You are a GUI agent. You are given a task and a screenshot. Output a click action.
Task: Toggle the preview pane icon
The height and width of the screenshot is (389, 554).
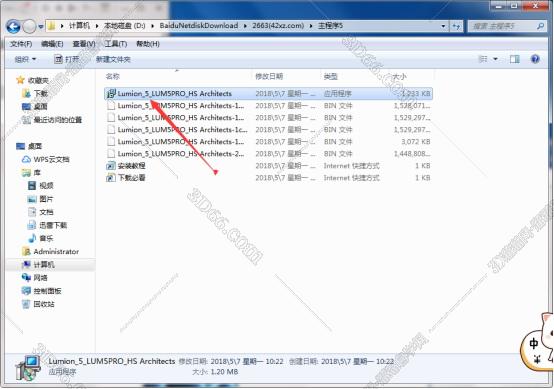point(514,59)
